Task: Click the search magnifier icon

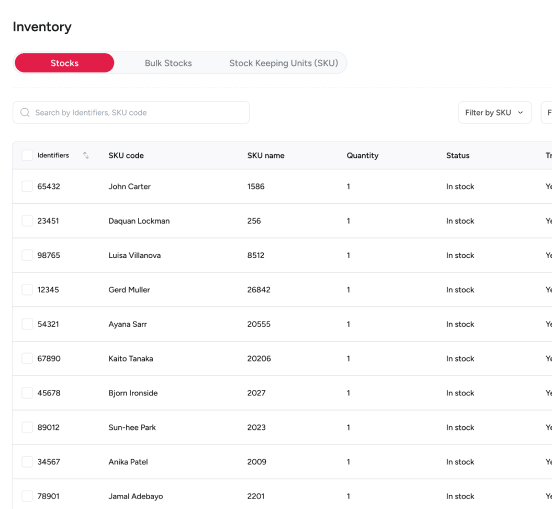Action: (x=25, y=113)
